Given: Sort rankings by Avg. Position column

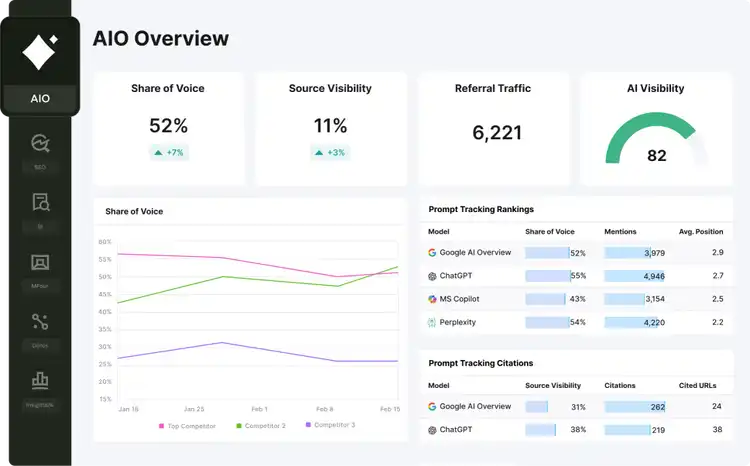Looking at the screenshot, I should click(701, 232).
